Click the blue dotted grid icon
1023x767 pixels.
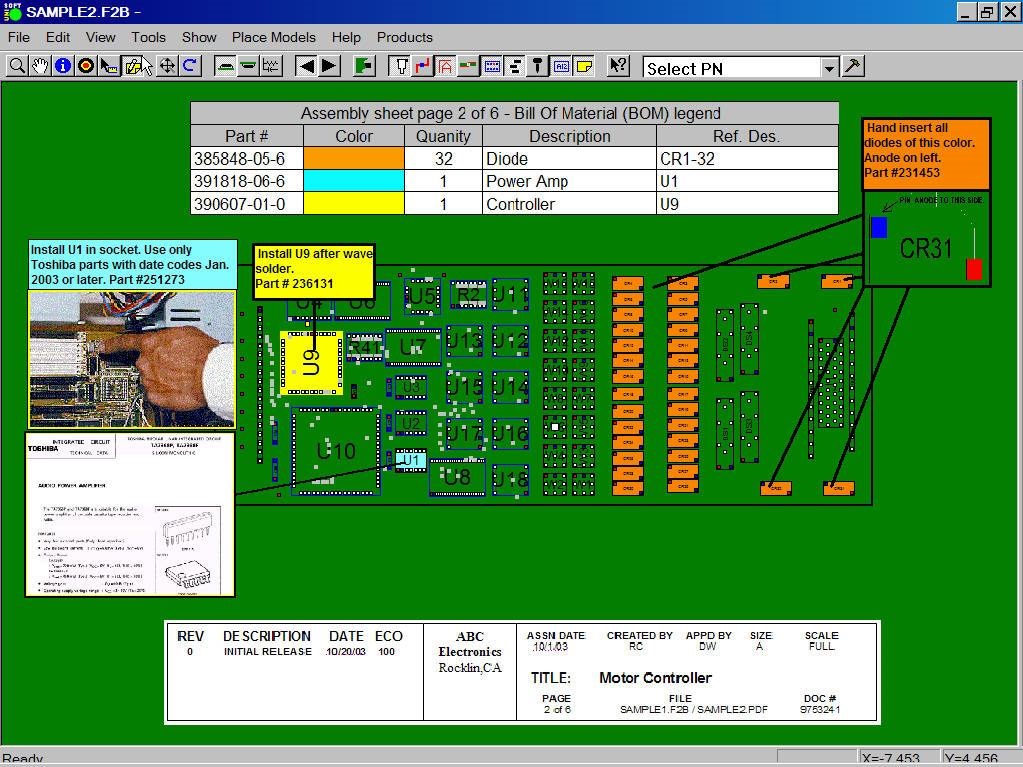click(492, 67)
